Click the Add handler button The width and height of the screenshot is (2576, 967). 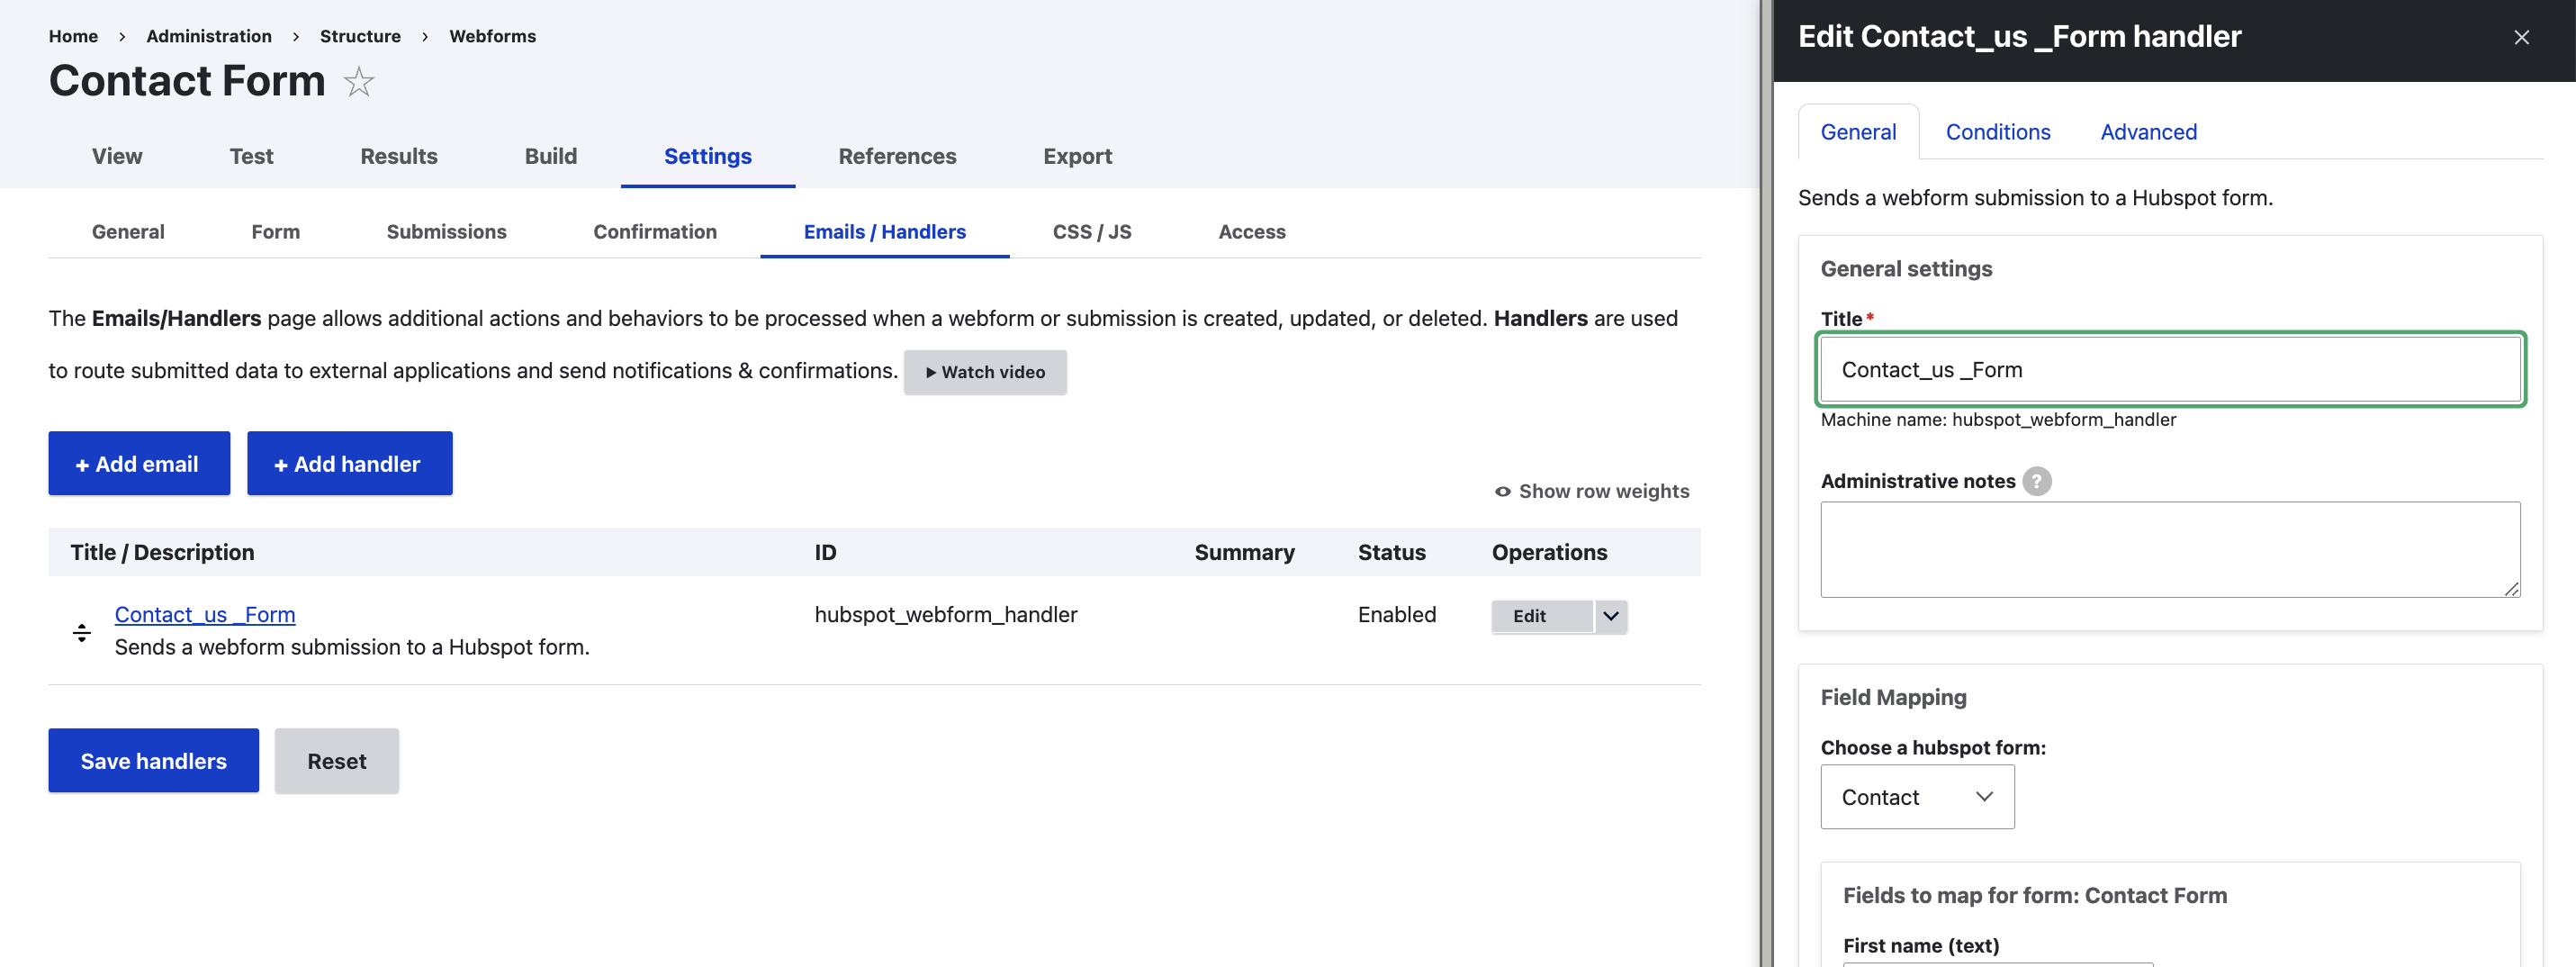point(349,463)
